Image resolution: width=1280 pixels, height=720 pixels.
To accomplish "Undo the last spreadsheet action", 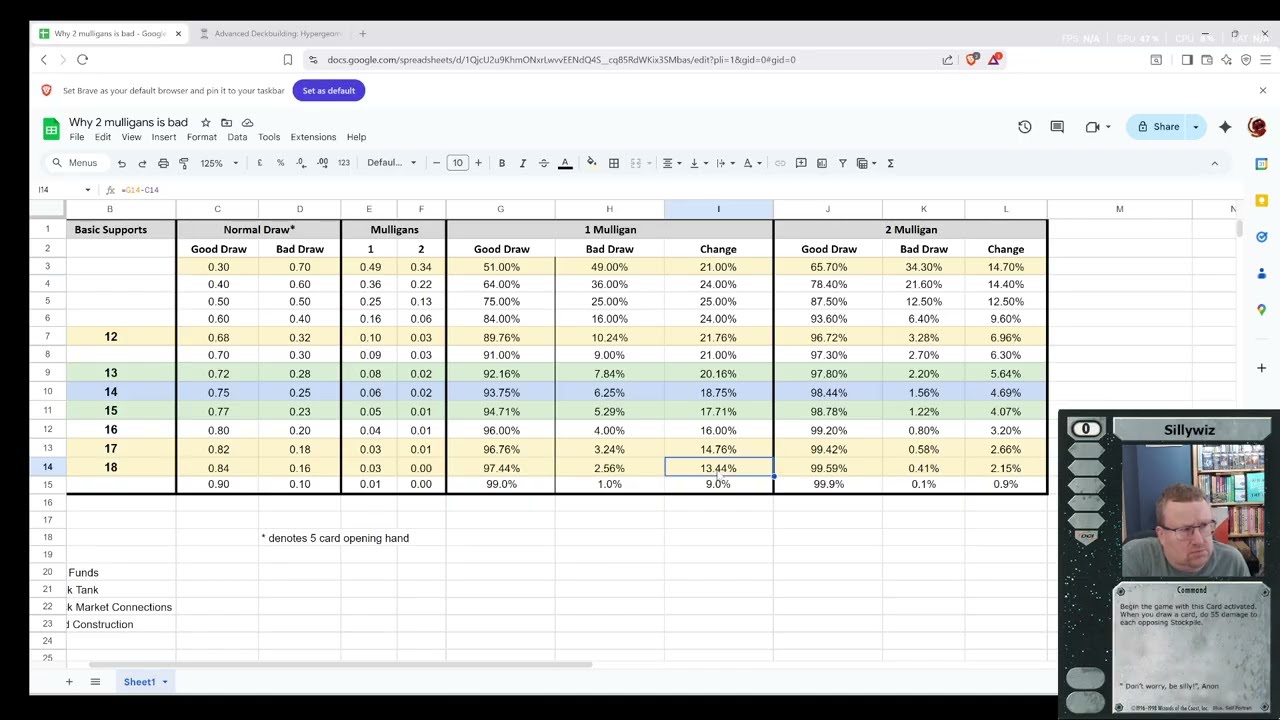I will pyautogui.click(x=121, y=163).
